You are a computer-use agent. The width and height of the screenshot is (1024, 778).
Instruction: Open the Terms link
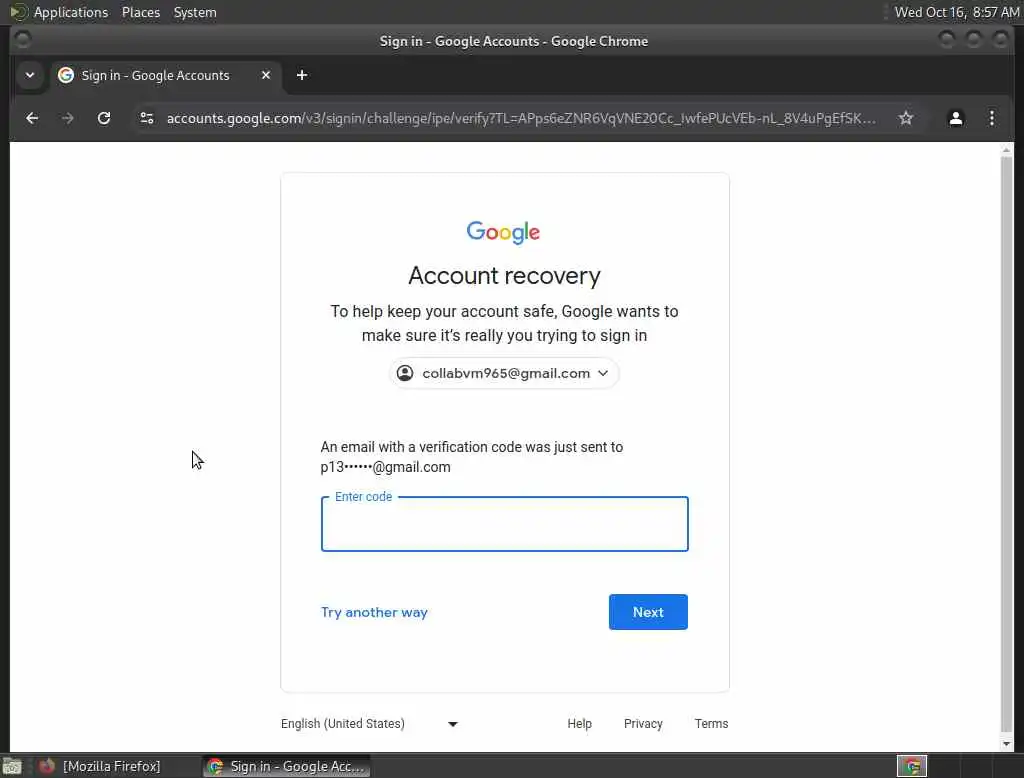711,724
